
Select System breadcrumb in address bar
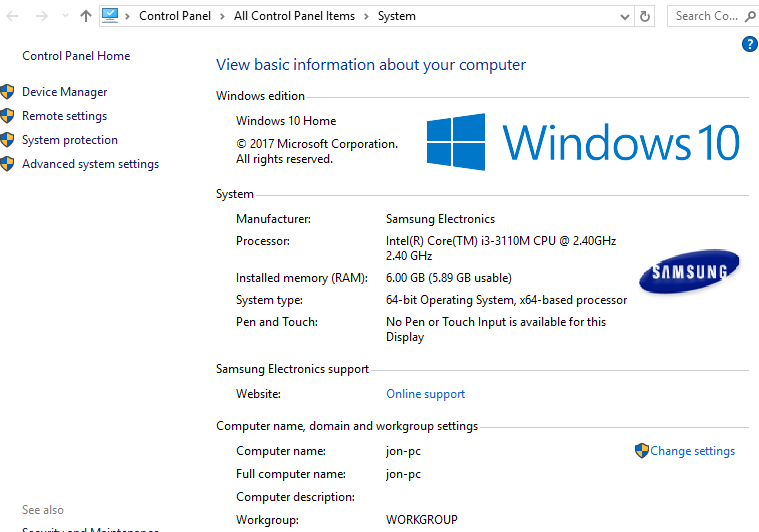click(396, 16)
